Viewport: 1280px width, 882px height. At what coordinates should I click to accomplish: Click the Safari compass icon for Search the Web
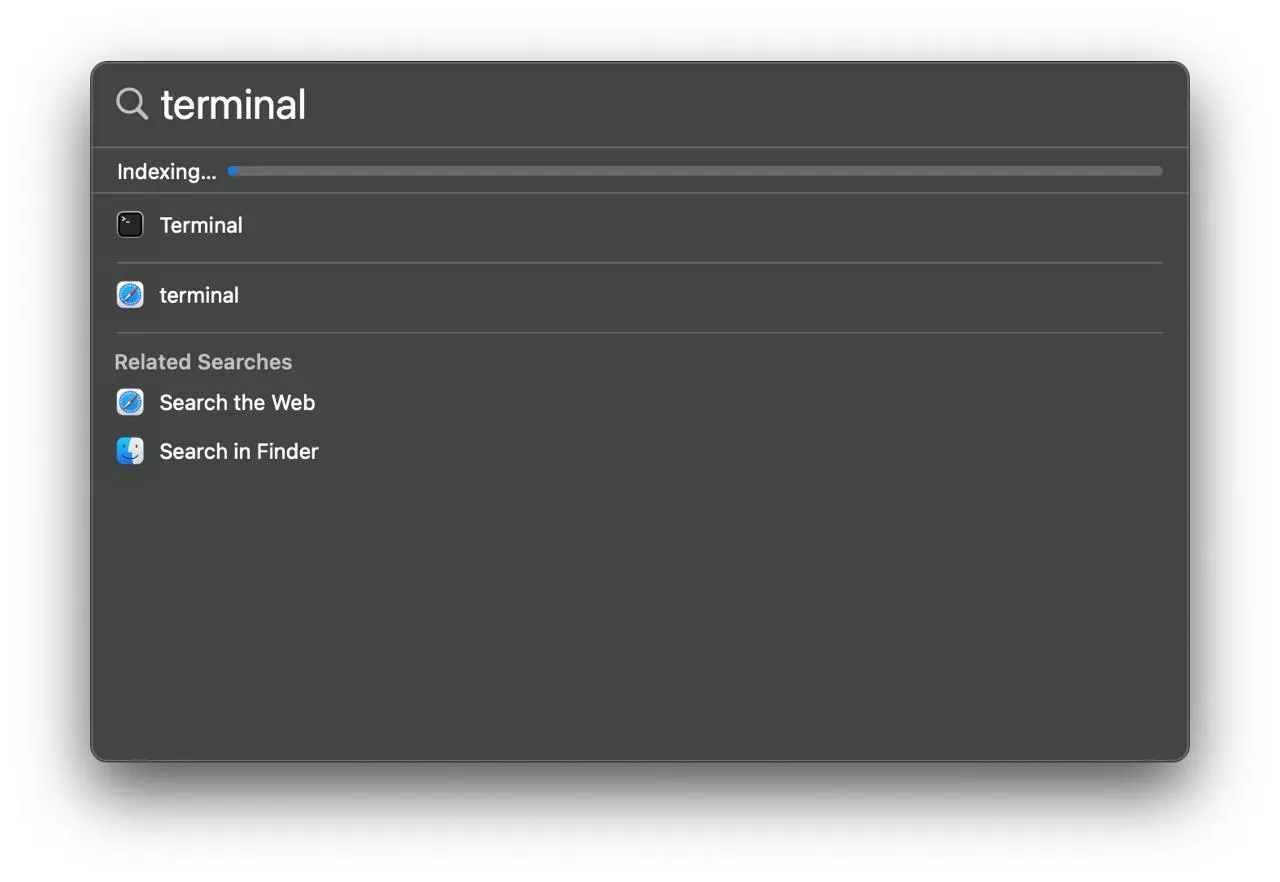130,403
